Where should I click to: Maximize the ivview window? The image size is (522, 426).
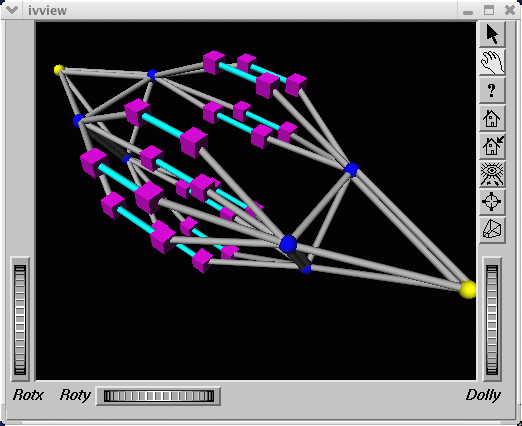pyautogui.click(x=489, y=10)
